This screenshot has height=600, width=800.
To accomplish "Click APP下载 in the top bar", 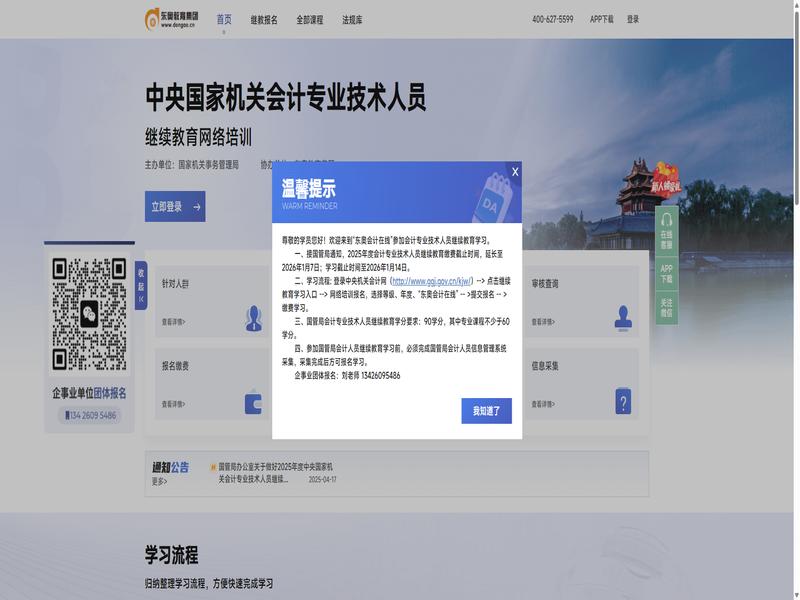I will coord(602,19).
